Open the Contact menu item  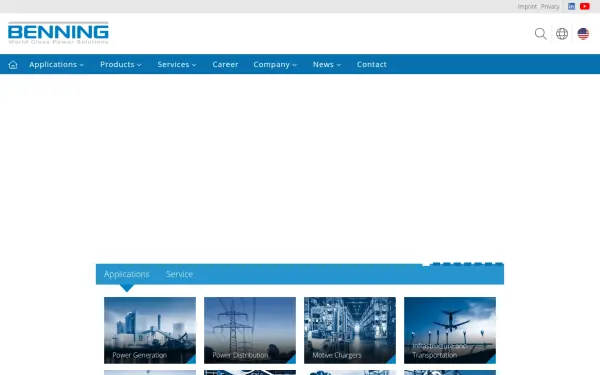tap(372, 64)
